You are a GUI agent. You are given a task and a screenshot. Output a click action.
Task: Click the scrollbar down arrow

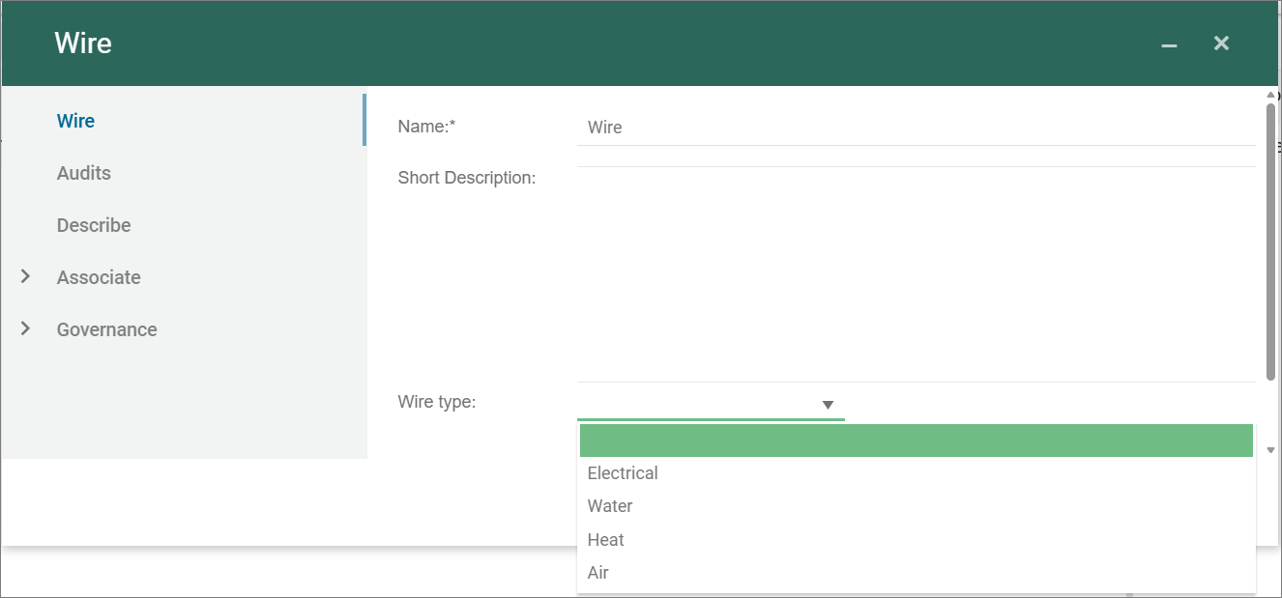point(1271,451)
